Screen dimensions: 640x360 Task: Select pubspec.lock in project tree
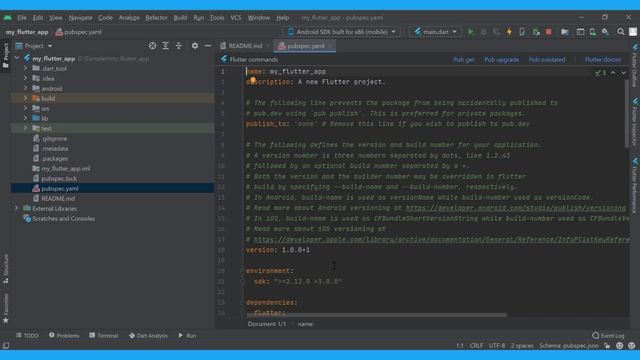pyautogui.click(x=59, y=178)
